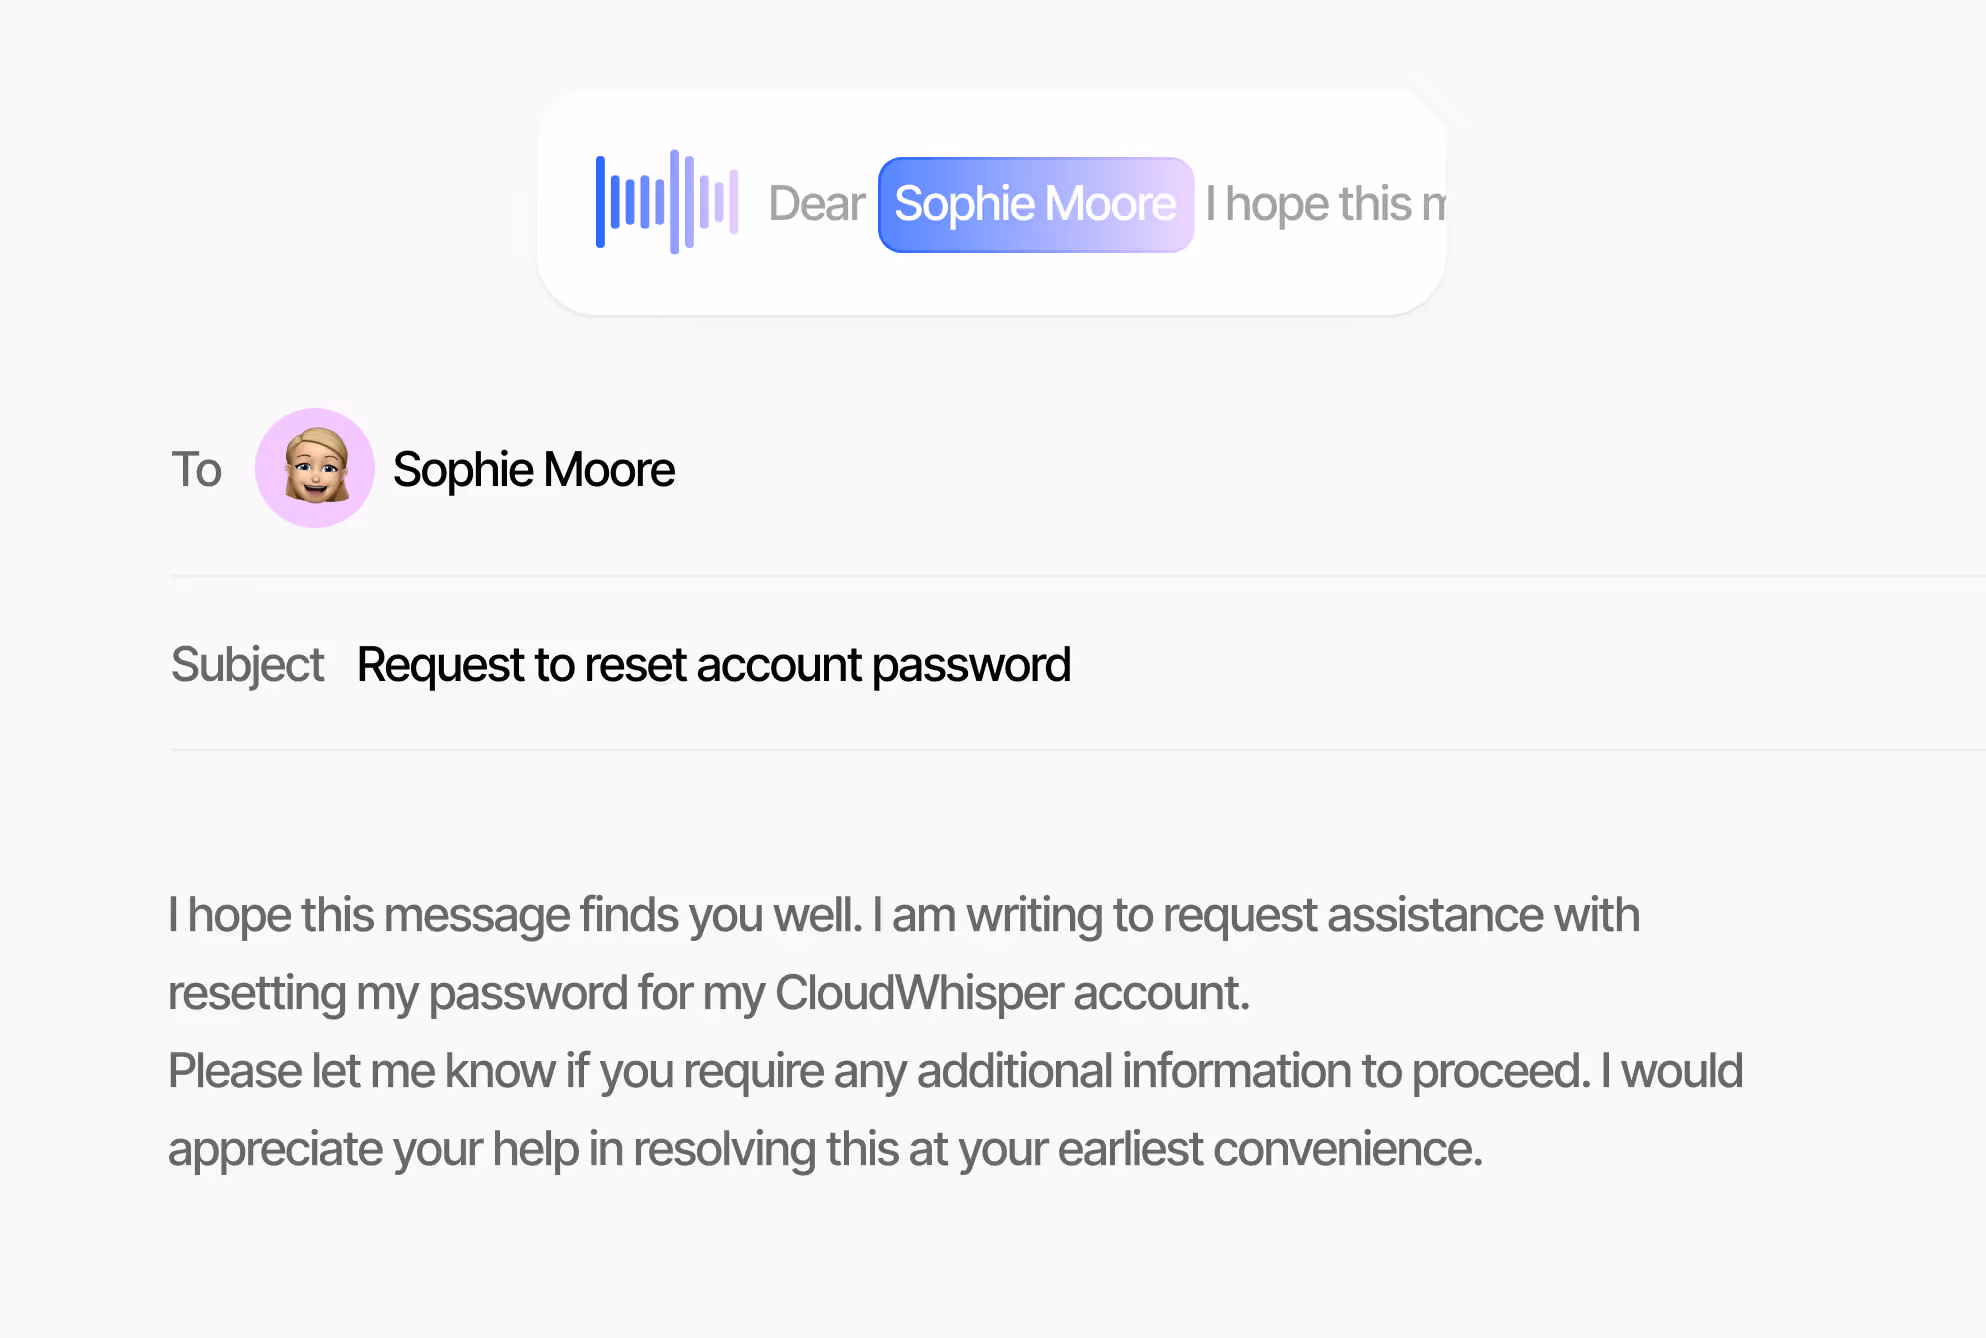Image resolution: width=1986 pixels, height=1338 pixels.
Task: Select Sophie Moore's avatar image
Action: (x=315, y=467)
